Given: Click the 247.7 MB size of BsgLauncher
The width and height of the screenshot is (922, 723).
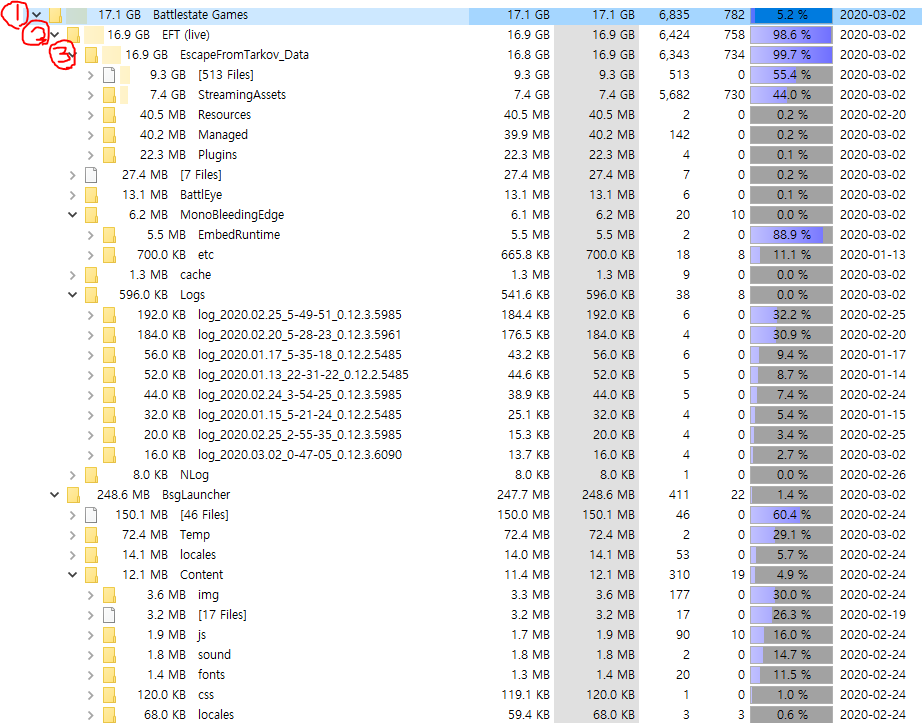Looking at the screenshot, I should pos(523,494).
